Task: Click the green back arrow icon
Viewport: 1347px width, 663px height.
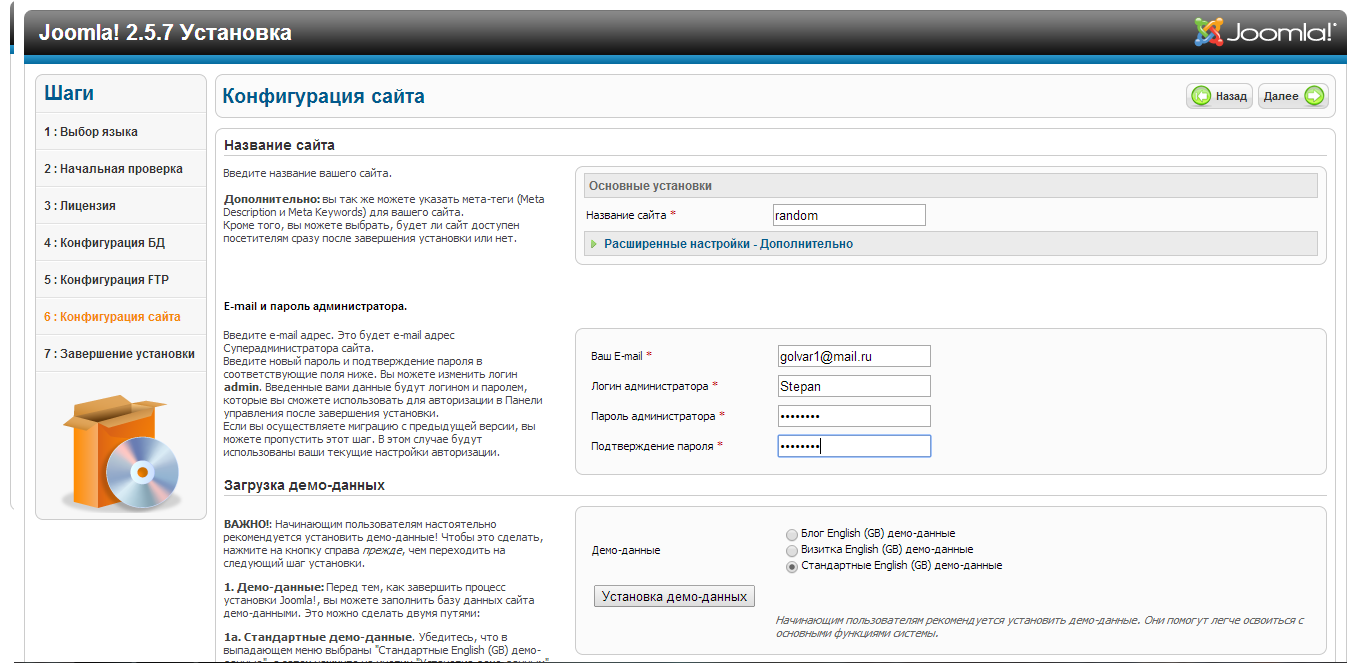Action: click(1201, 96)
